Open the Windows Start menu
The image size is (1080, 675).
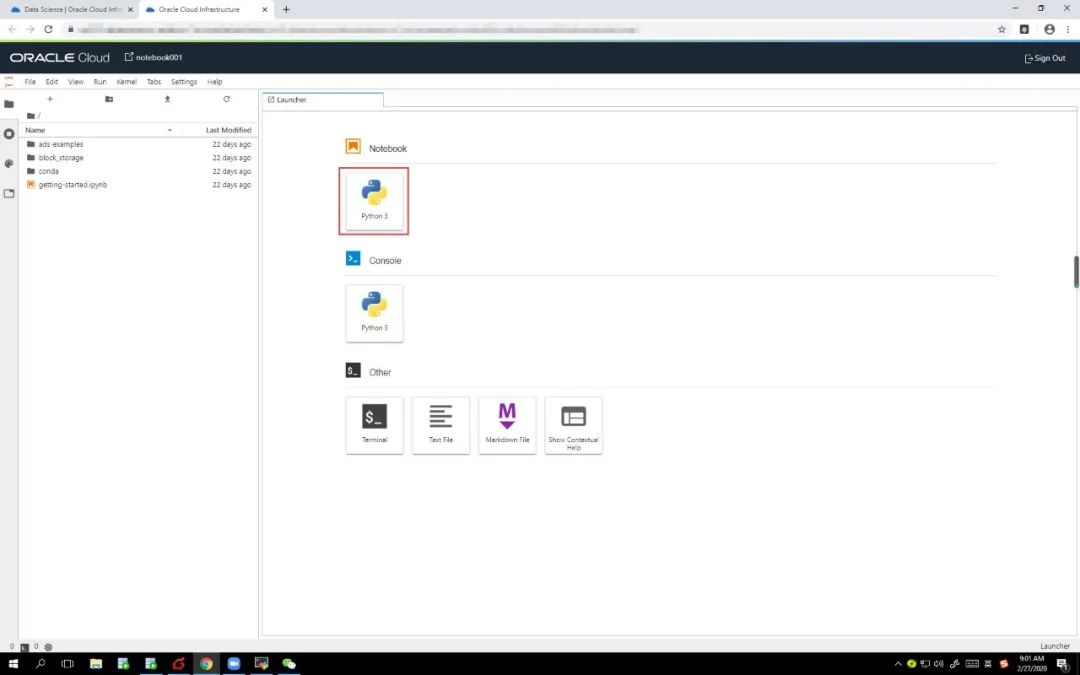[x=12, y=664]
